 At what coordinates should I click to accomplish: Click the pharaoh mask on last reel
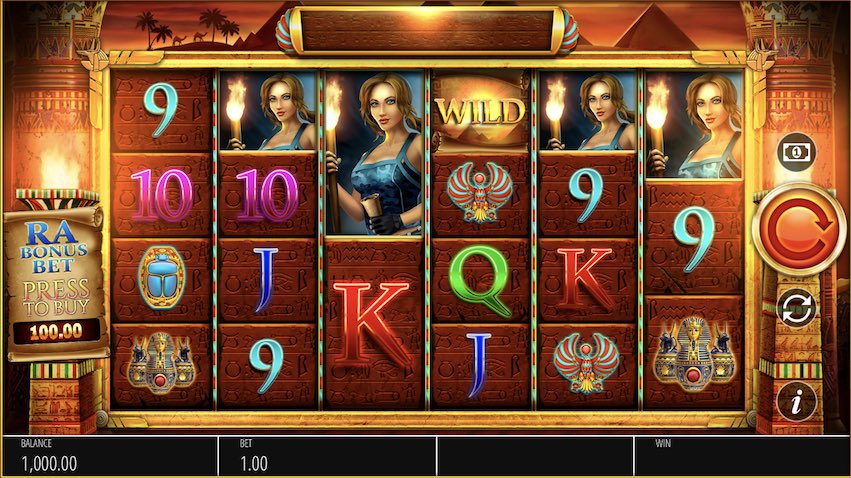click(x=694, y=354)
